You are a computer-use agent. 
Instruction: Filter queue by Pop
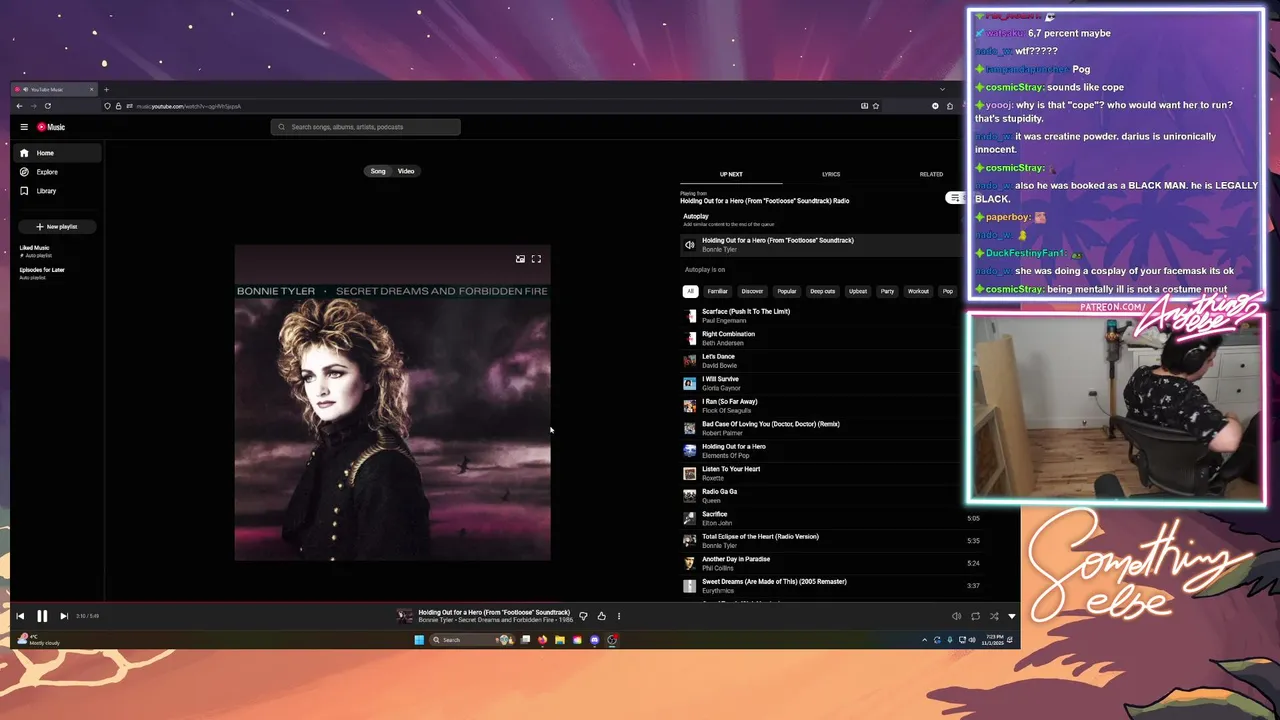[948, 291]
